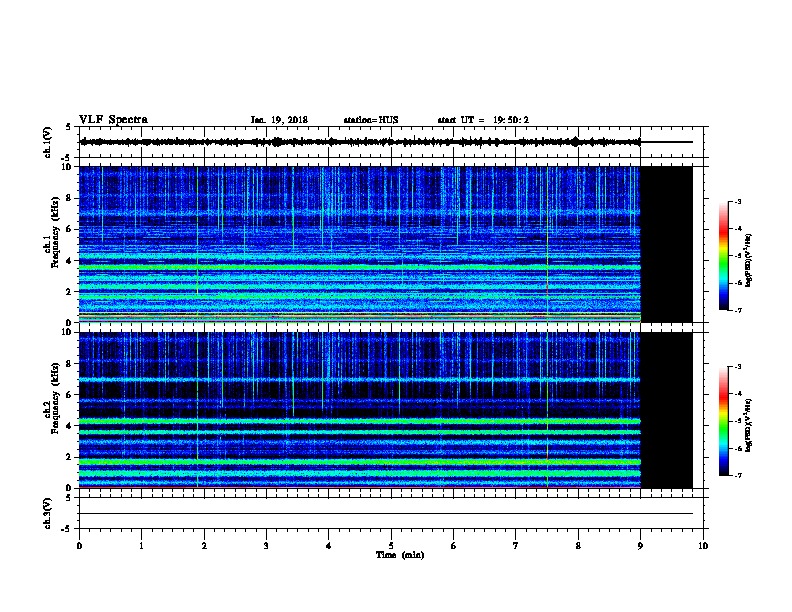This screenshot has width=792, height=612.
Task: Select the date text "Jan. 19, 2018"
Action: point(279,120)
